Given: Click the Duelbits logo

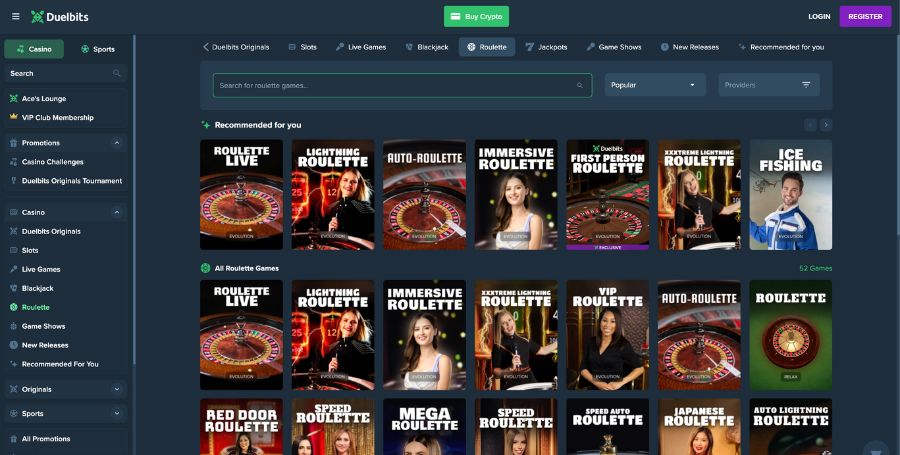Looking at the screenshot, I should pos(57,17).
